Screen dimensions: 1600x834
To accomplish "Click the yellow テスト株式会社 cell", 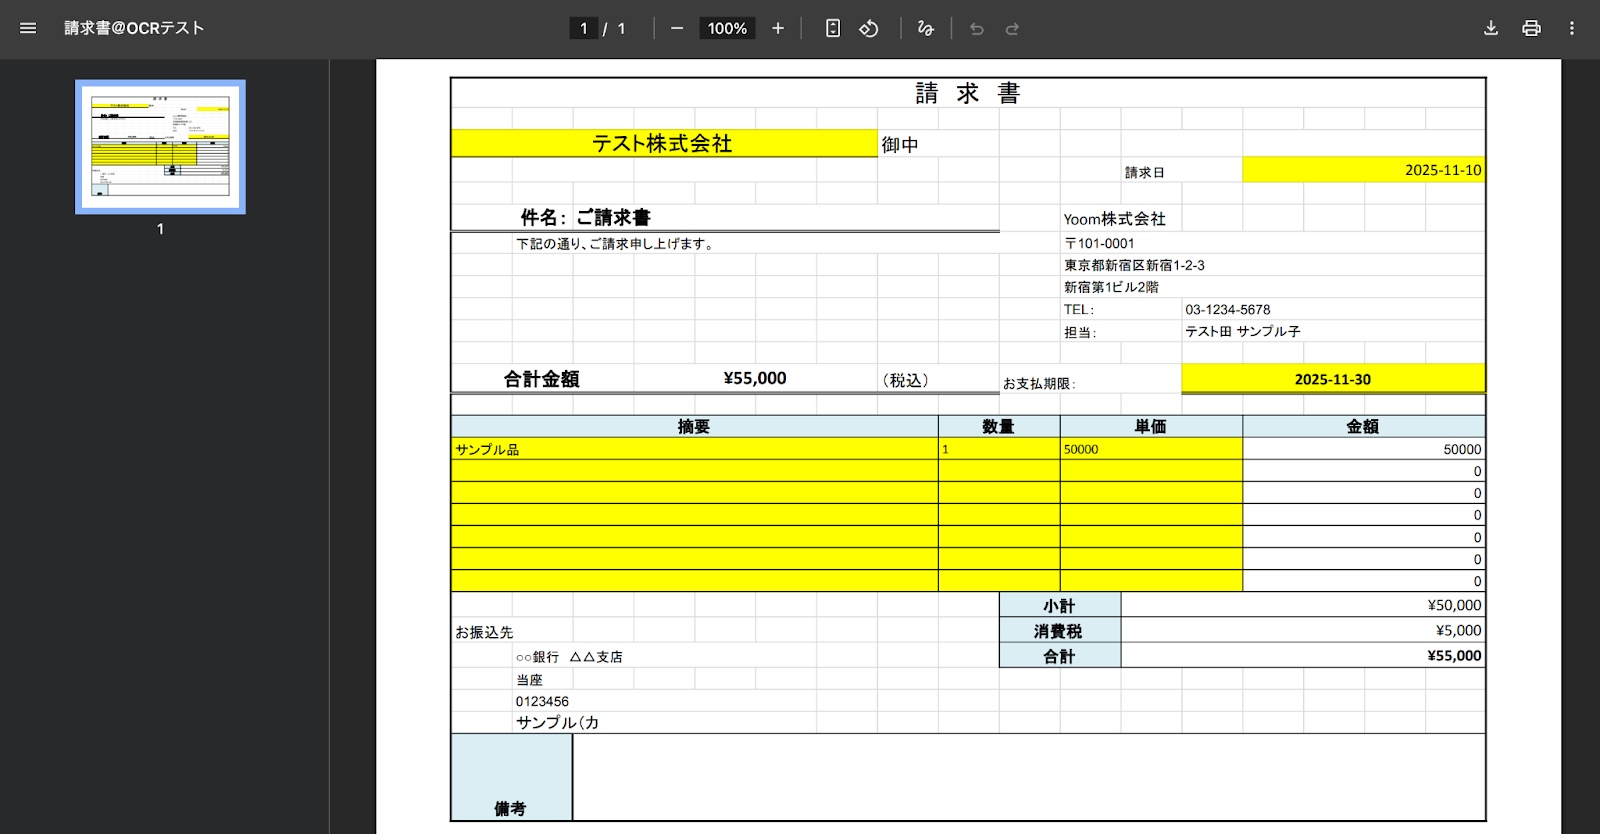I will pyautogui.click(x=663, y=143).
